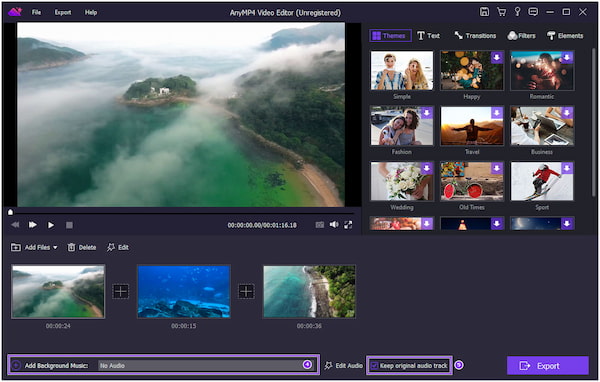The image size is (600, 382).
Task: Click the AnyMP4 app logo
Action: pyautogui.click(x=15, y=12)
